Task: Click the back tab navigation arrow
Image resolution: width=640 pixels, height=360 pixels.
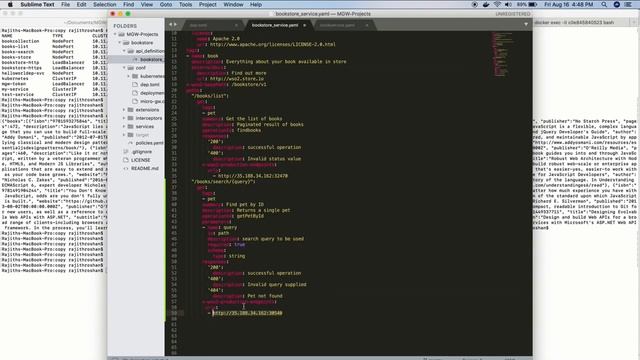Action: (x=170, y=25)
